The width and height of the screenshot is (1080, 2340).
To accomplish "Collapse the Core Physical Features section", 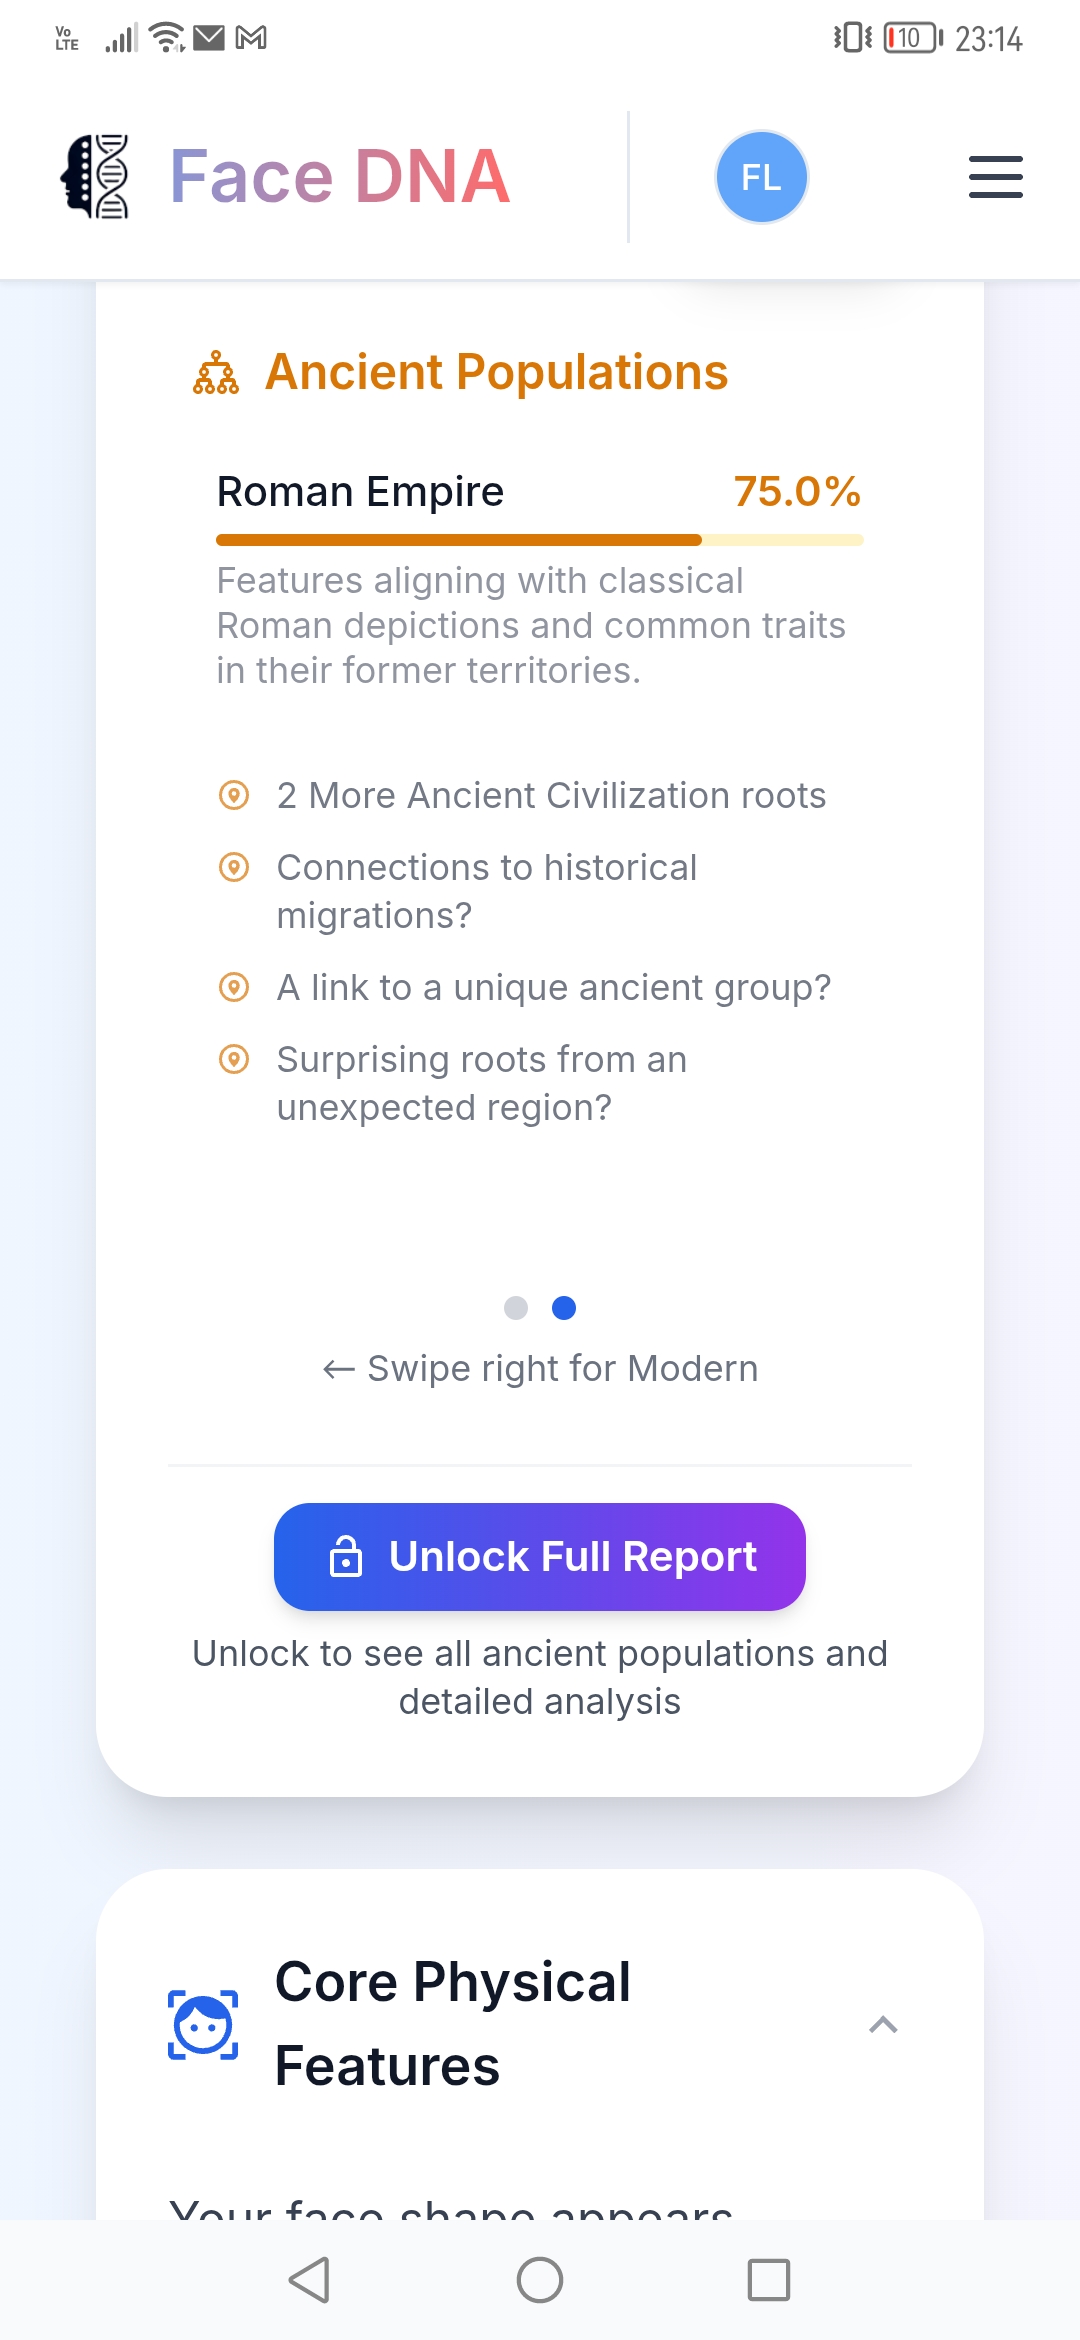I will point(883,2025).
